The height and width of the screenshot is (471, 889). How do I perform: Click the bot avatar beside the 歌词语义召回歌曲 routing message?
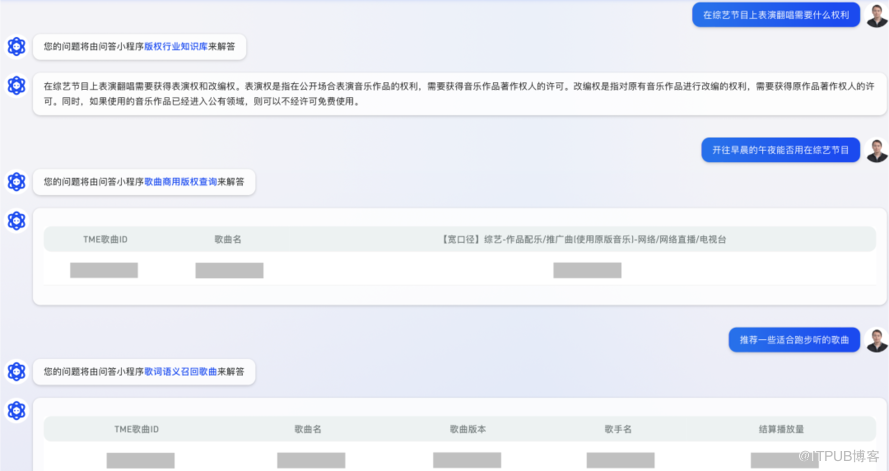(16, 372)
